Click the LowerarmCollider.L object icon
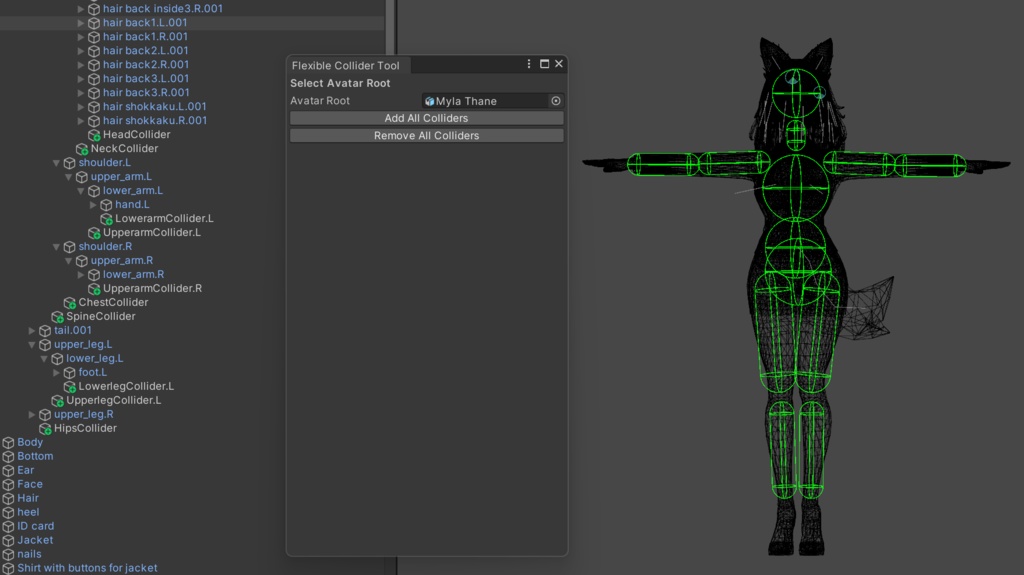Image resolution: width=1024 pixels, height=575 pixels. click(106, 219)
